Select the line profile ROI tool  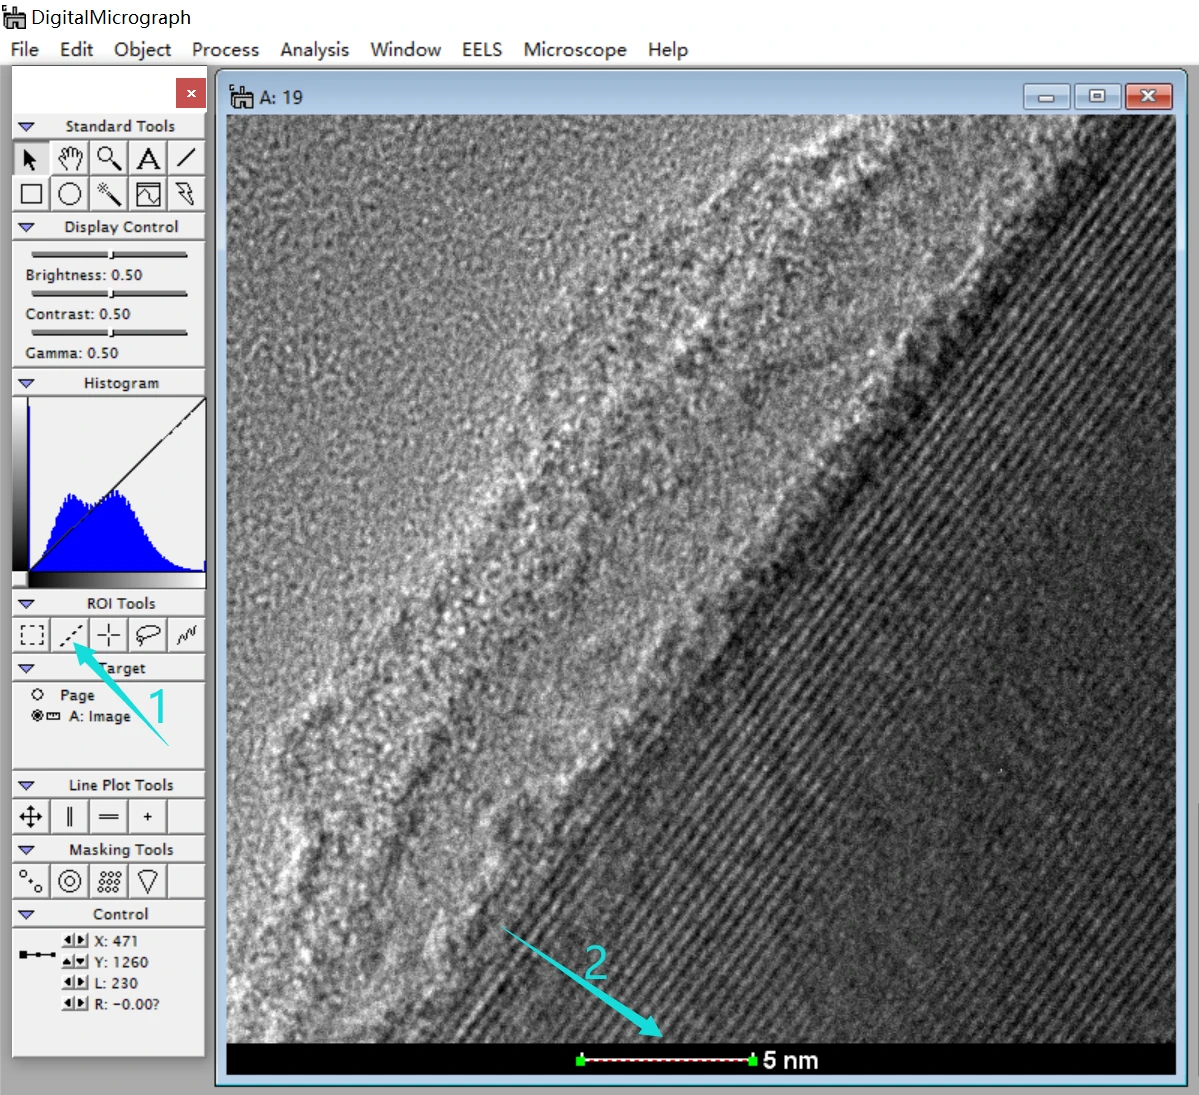tap(70, 634)
